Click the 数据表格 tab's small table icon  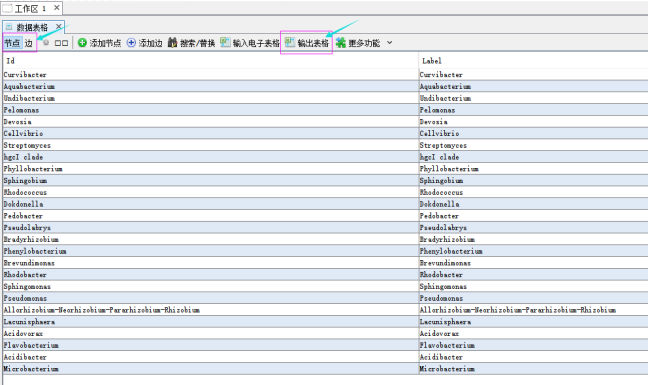pos(9,27)
